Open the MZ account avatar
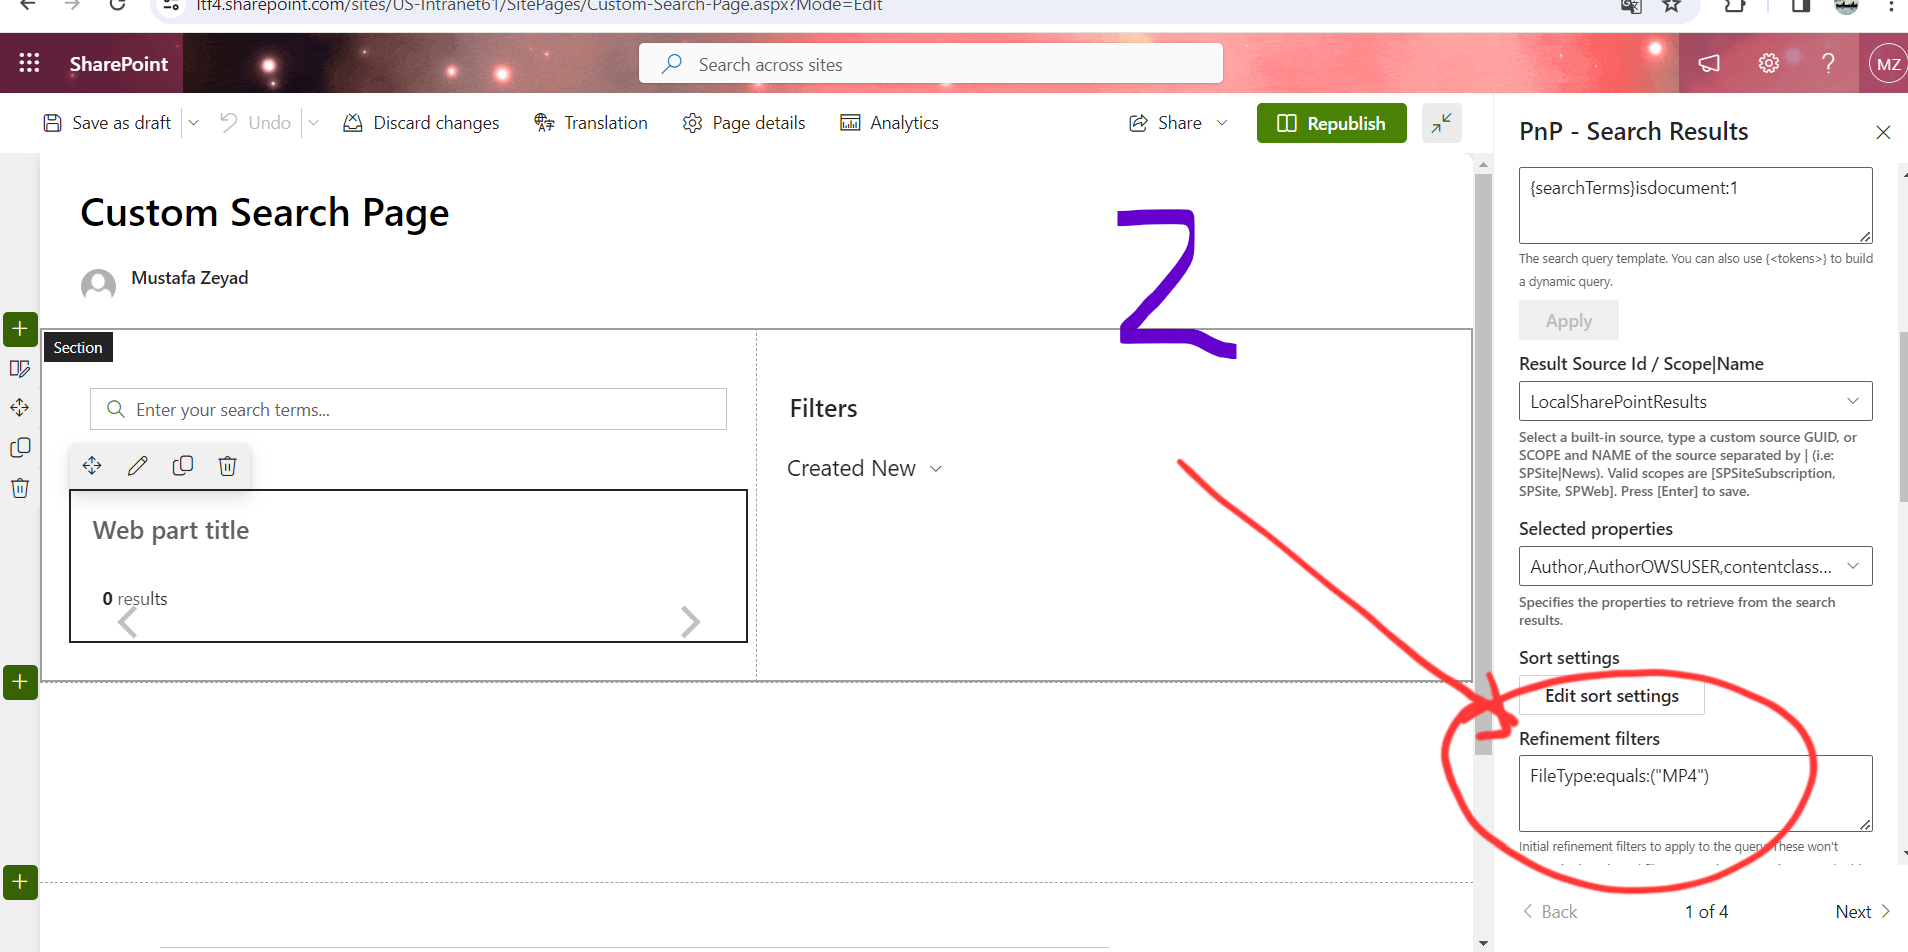Viewport: 1908px width, 952px height. tap(1887, 64)
